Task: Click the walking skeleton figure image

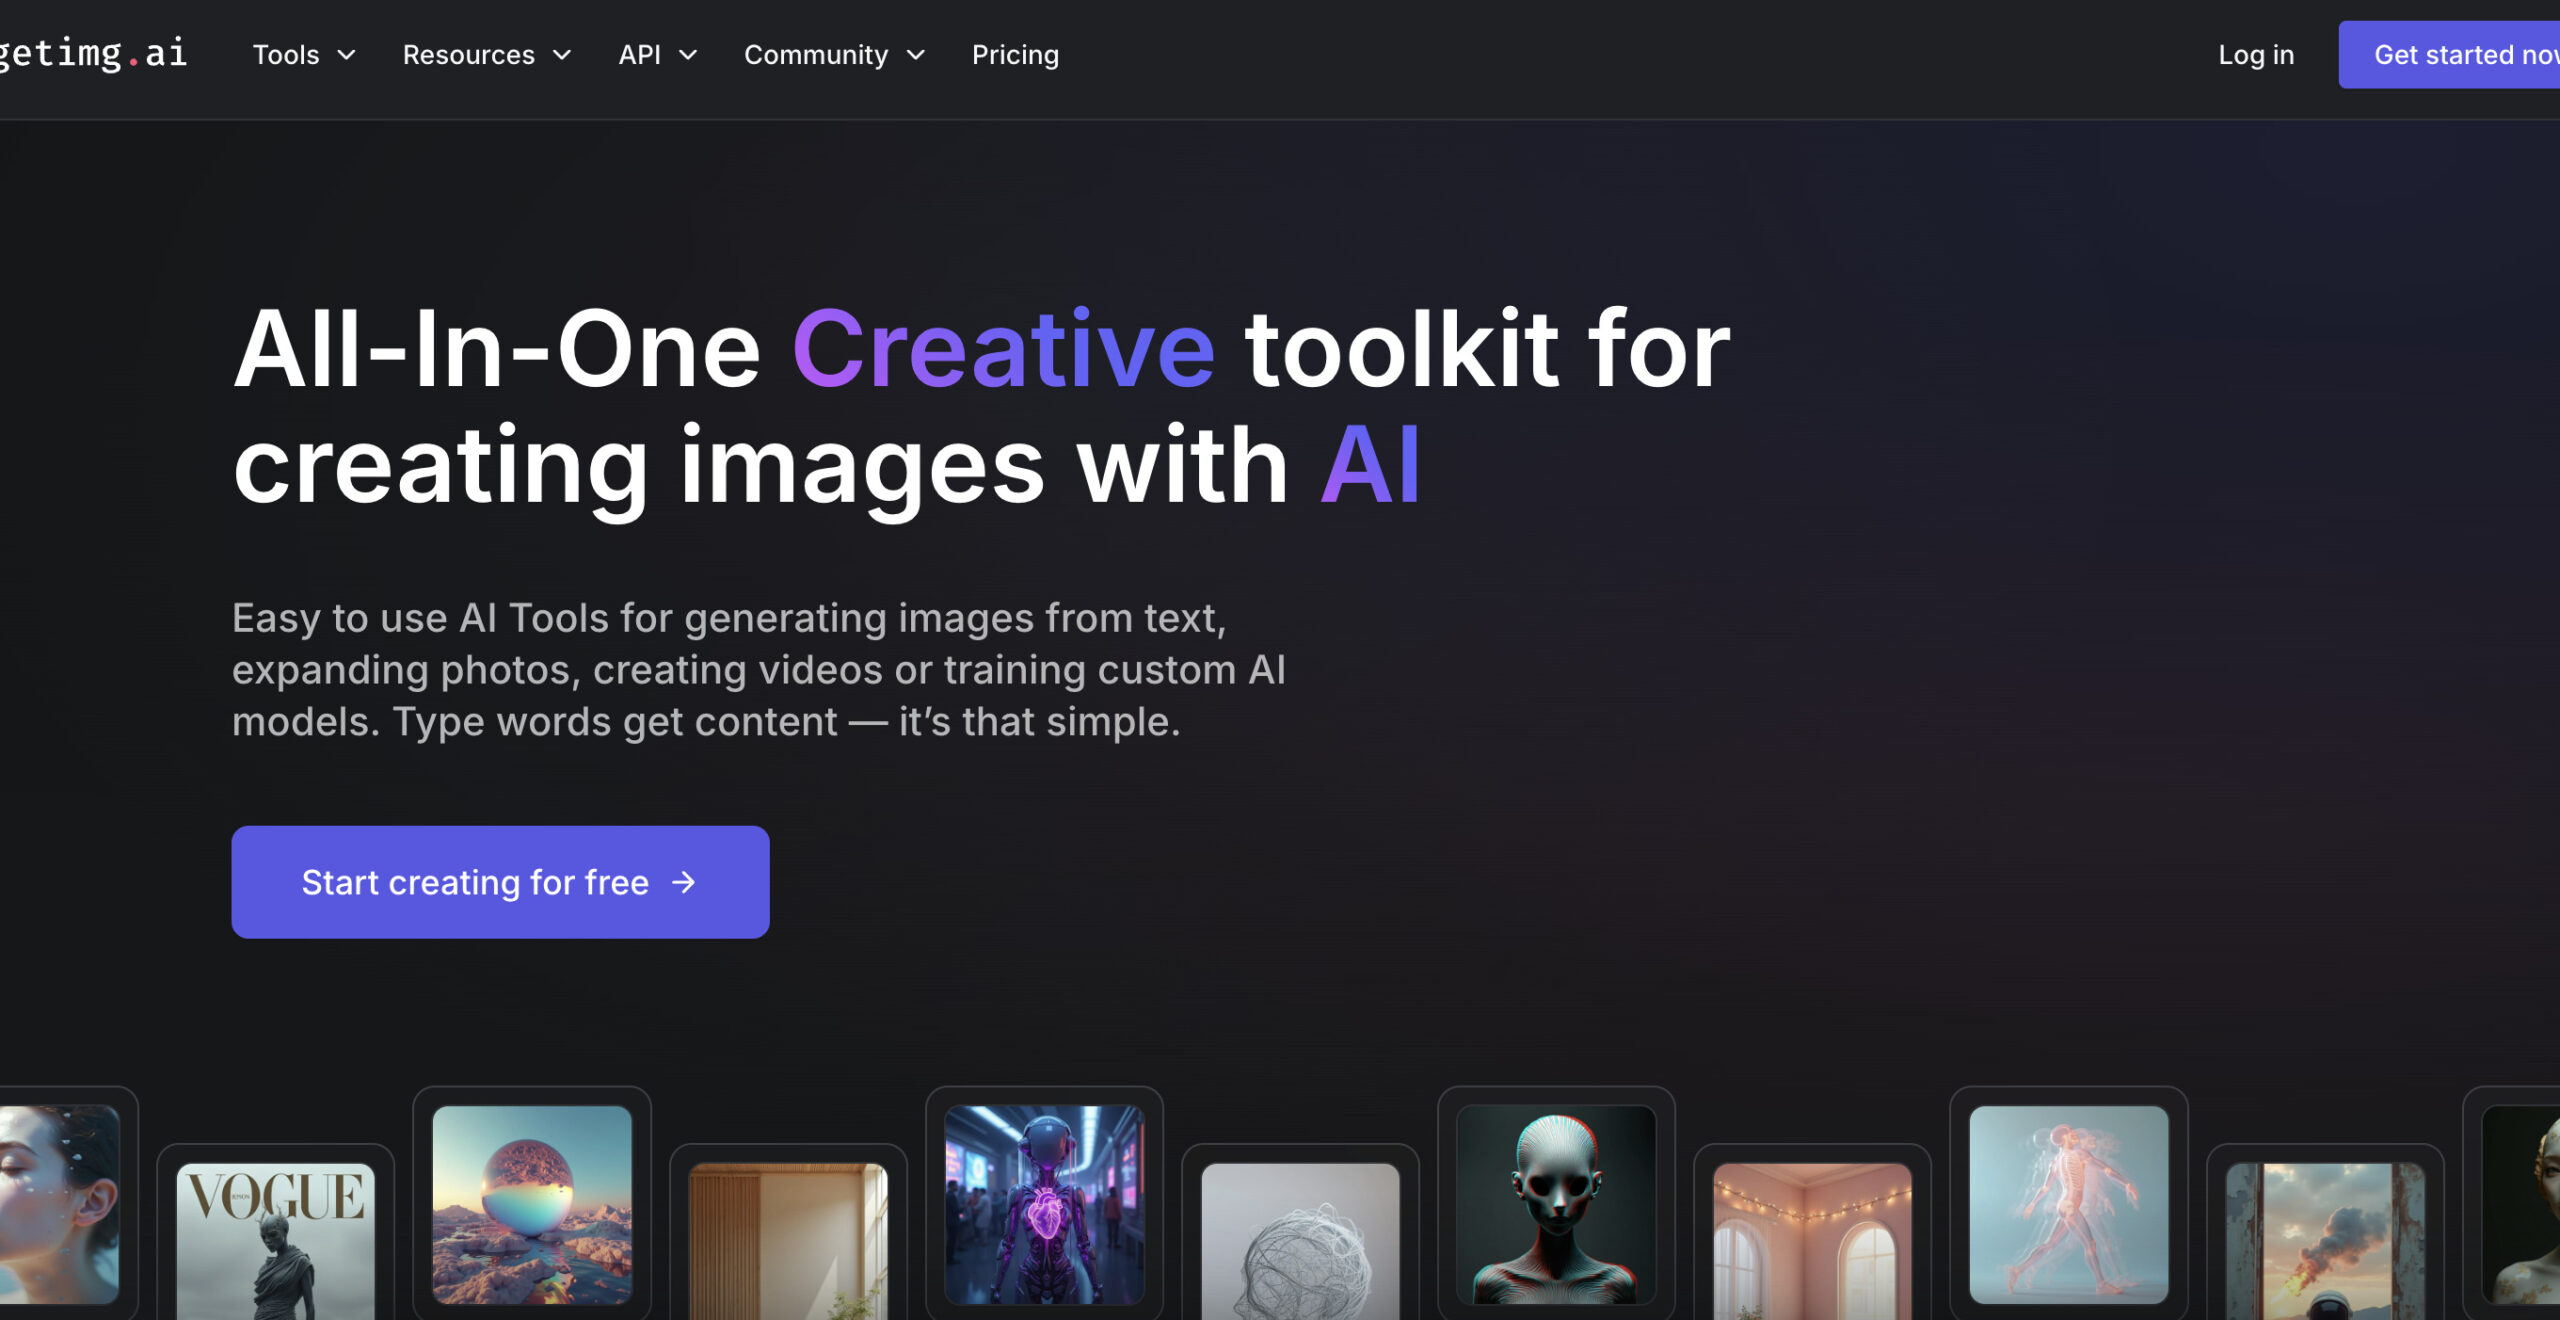Action: [2068, 1204]
